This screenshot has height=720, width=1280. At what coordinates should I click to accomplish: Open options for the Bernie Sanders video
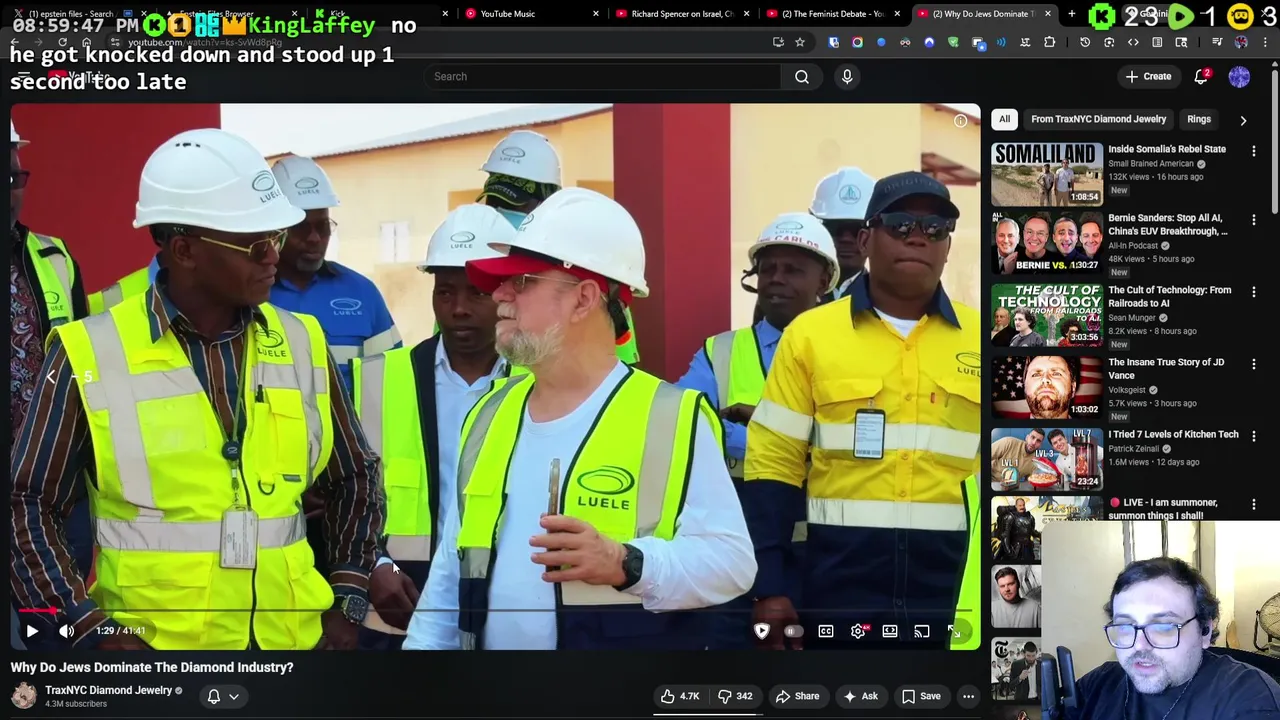[x=1254, y=219]
